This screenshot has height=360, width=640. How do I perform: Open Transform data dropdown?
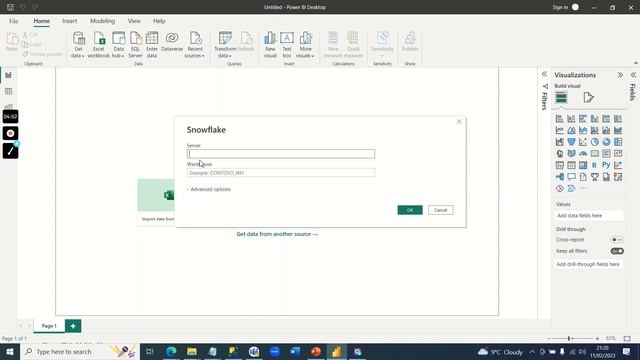[225, 45]
